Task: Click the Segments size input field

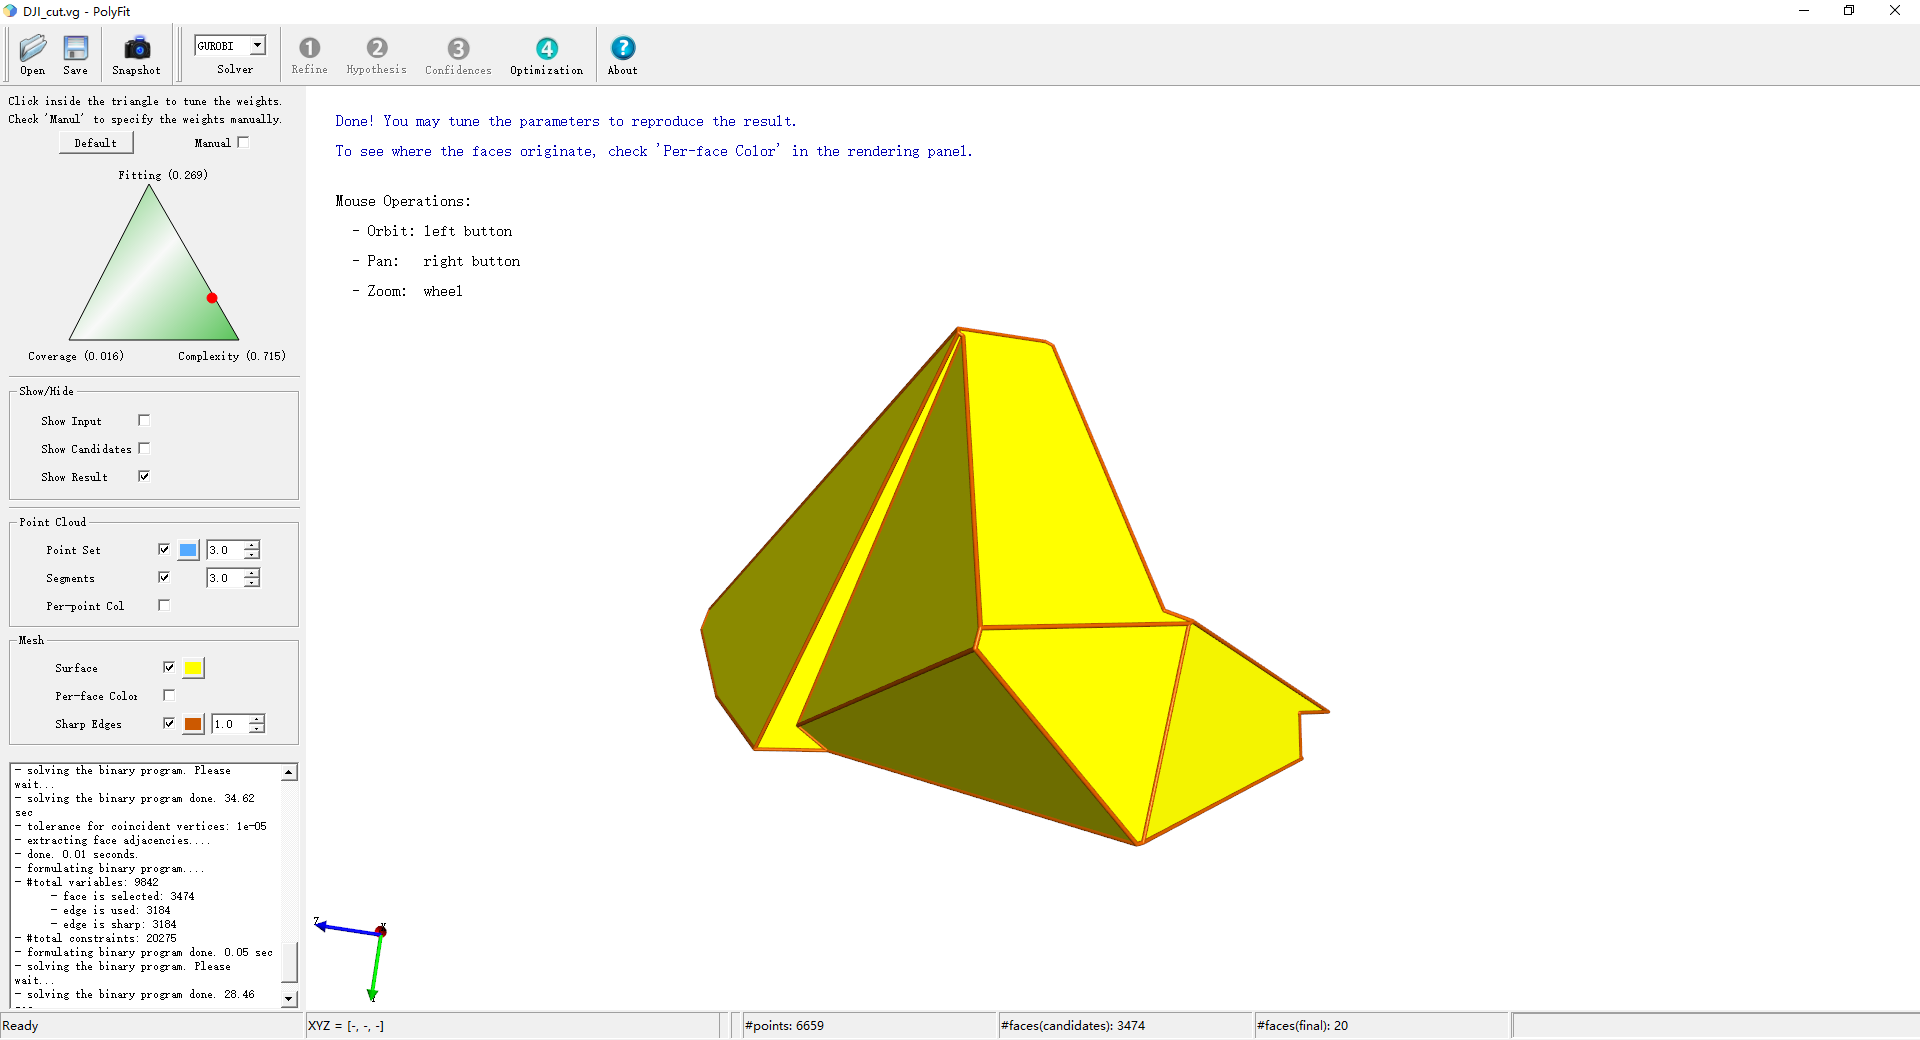Action: click(x=224, y=578)
